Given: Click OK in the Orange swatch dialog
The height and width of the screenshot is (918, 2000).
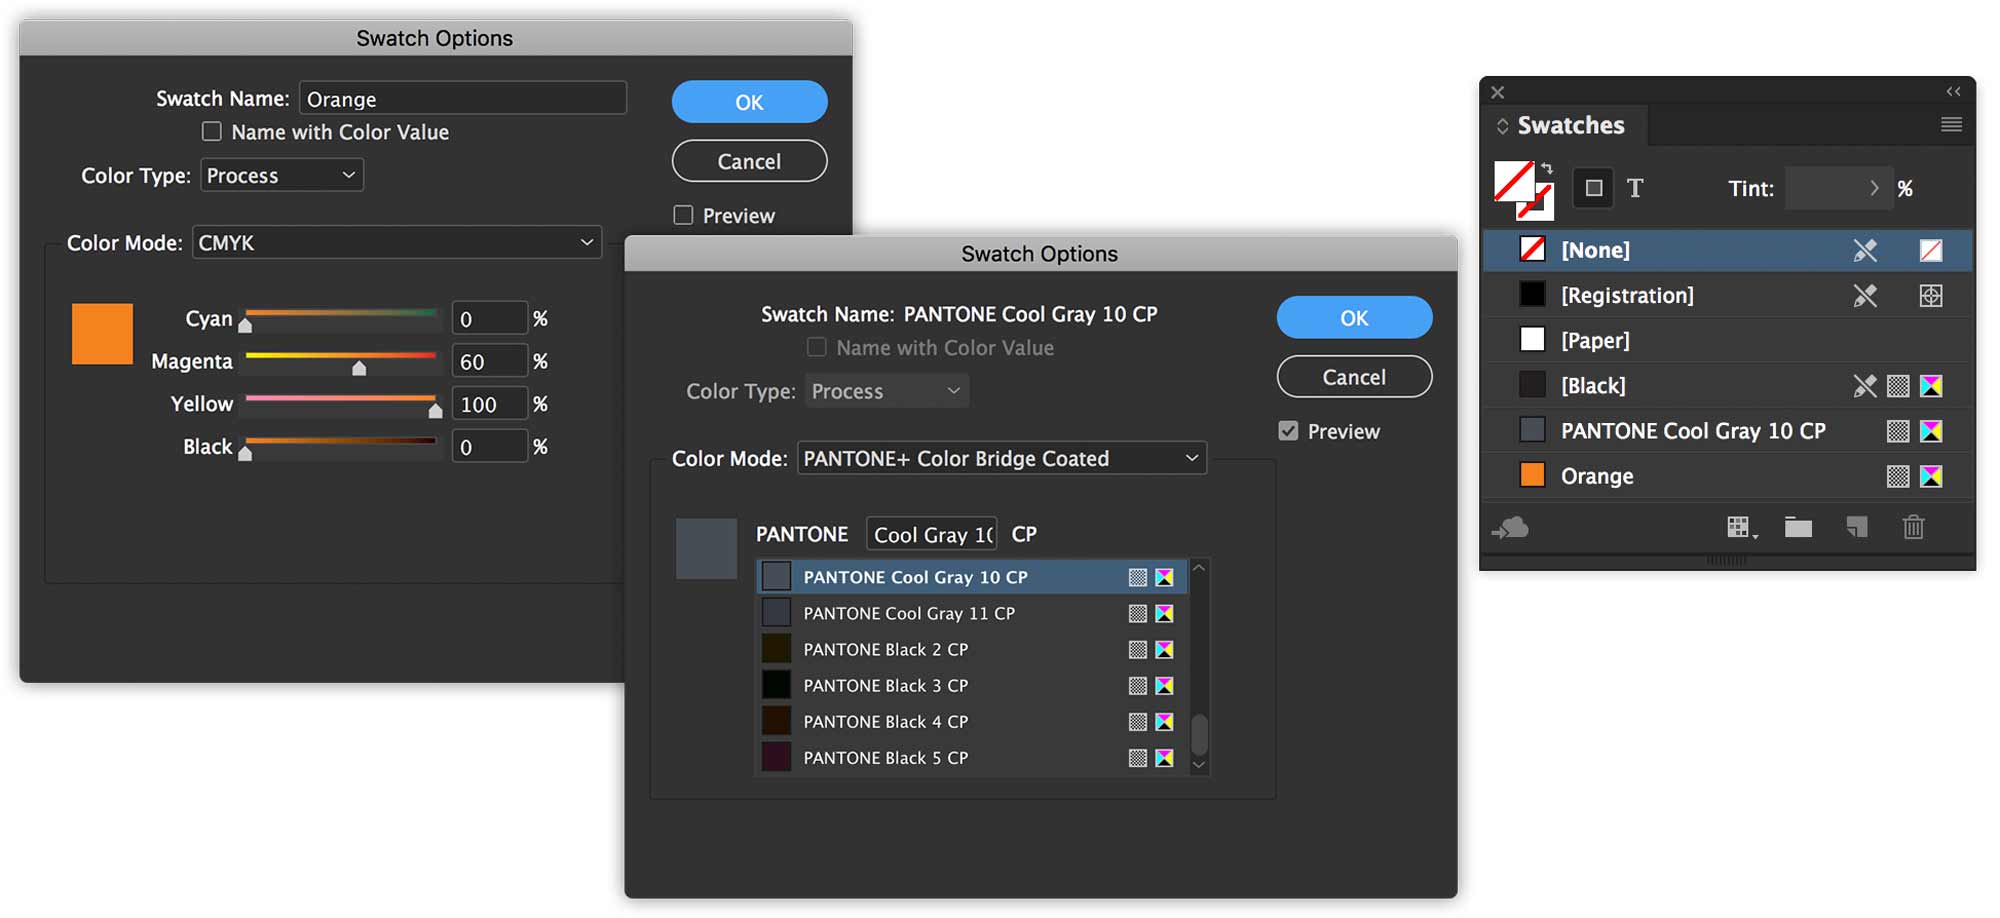Looking at the screenshot, I should [x=749, y=102].
